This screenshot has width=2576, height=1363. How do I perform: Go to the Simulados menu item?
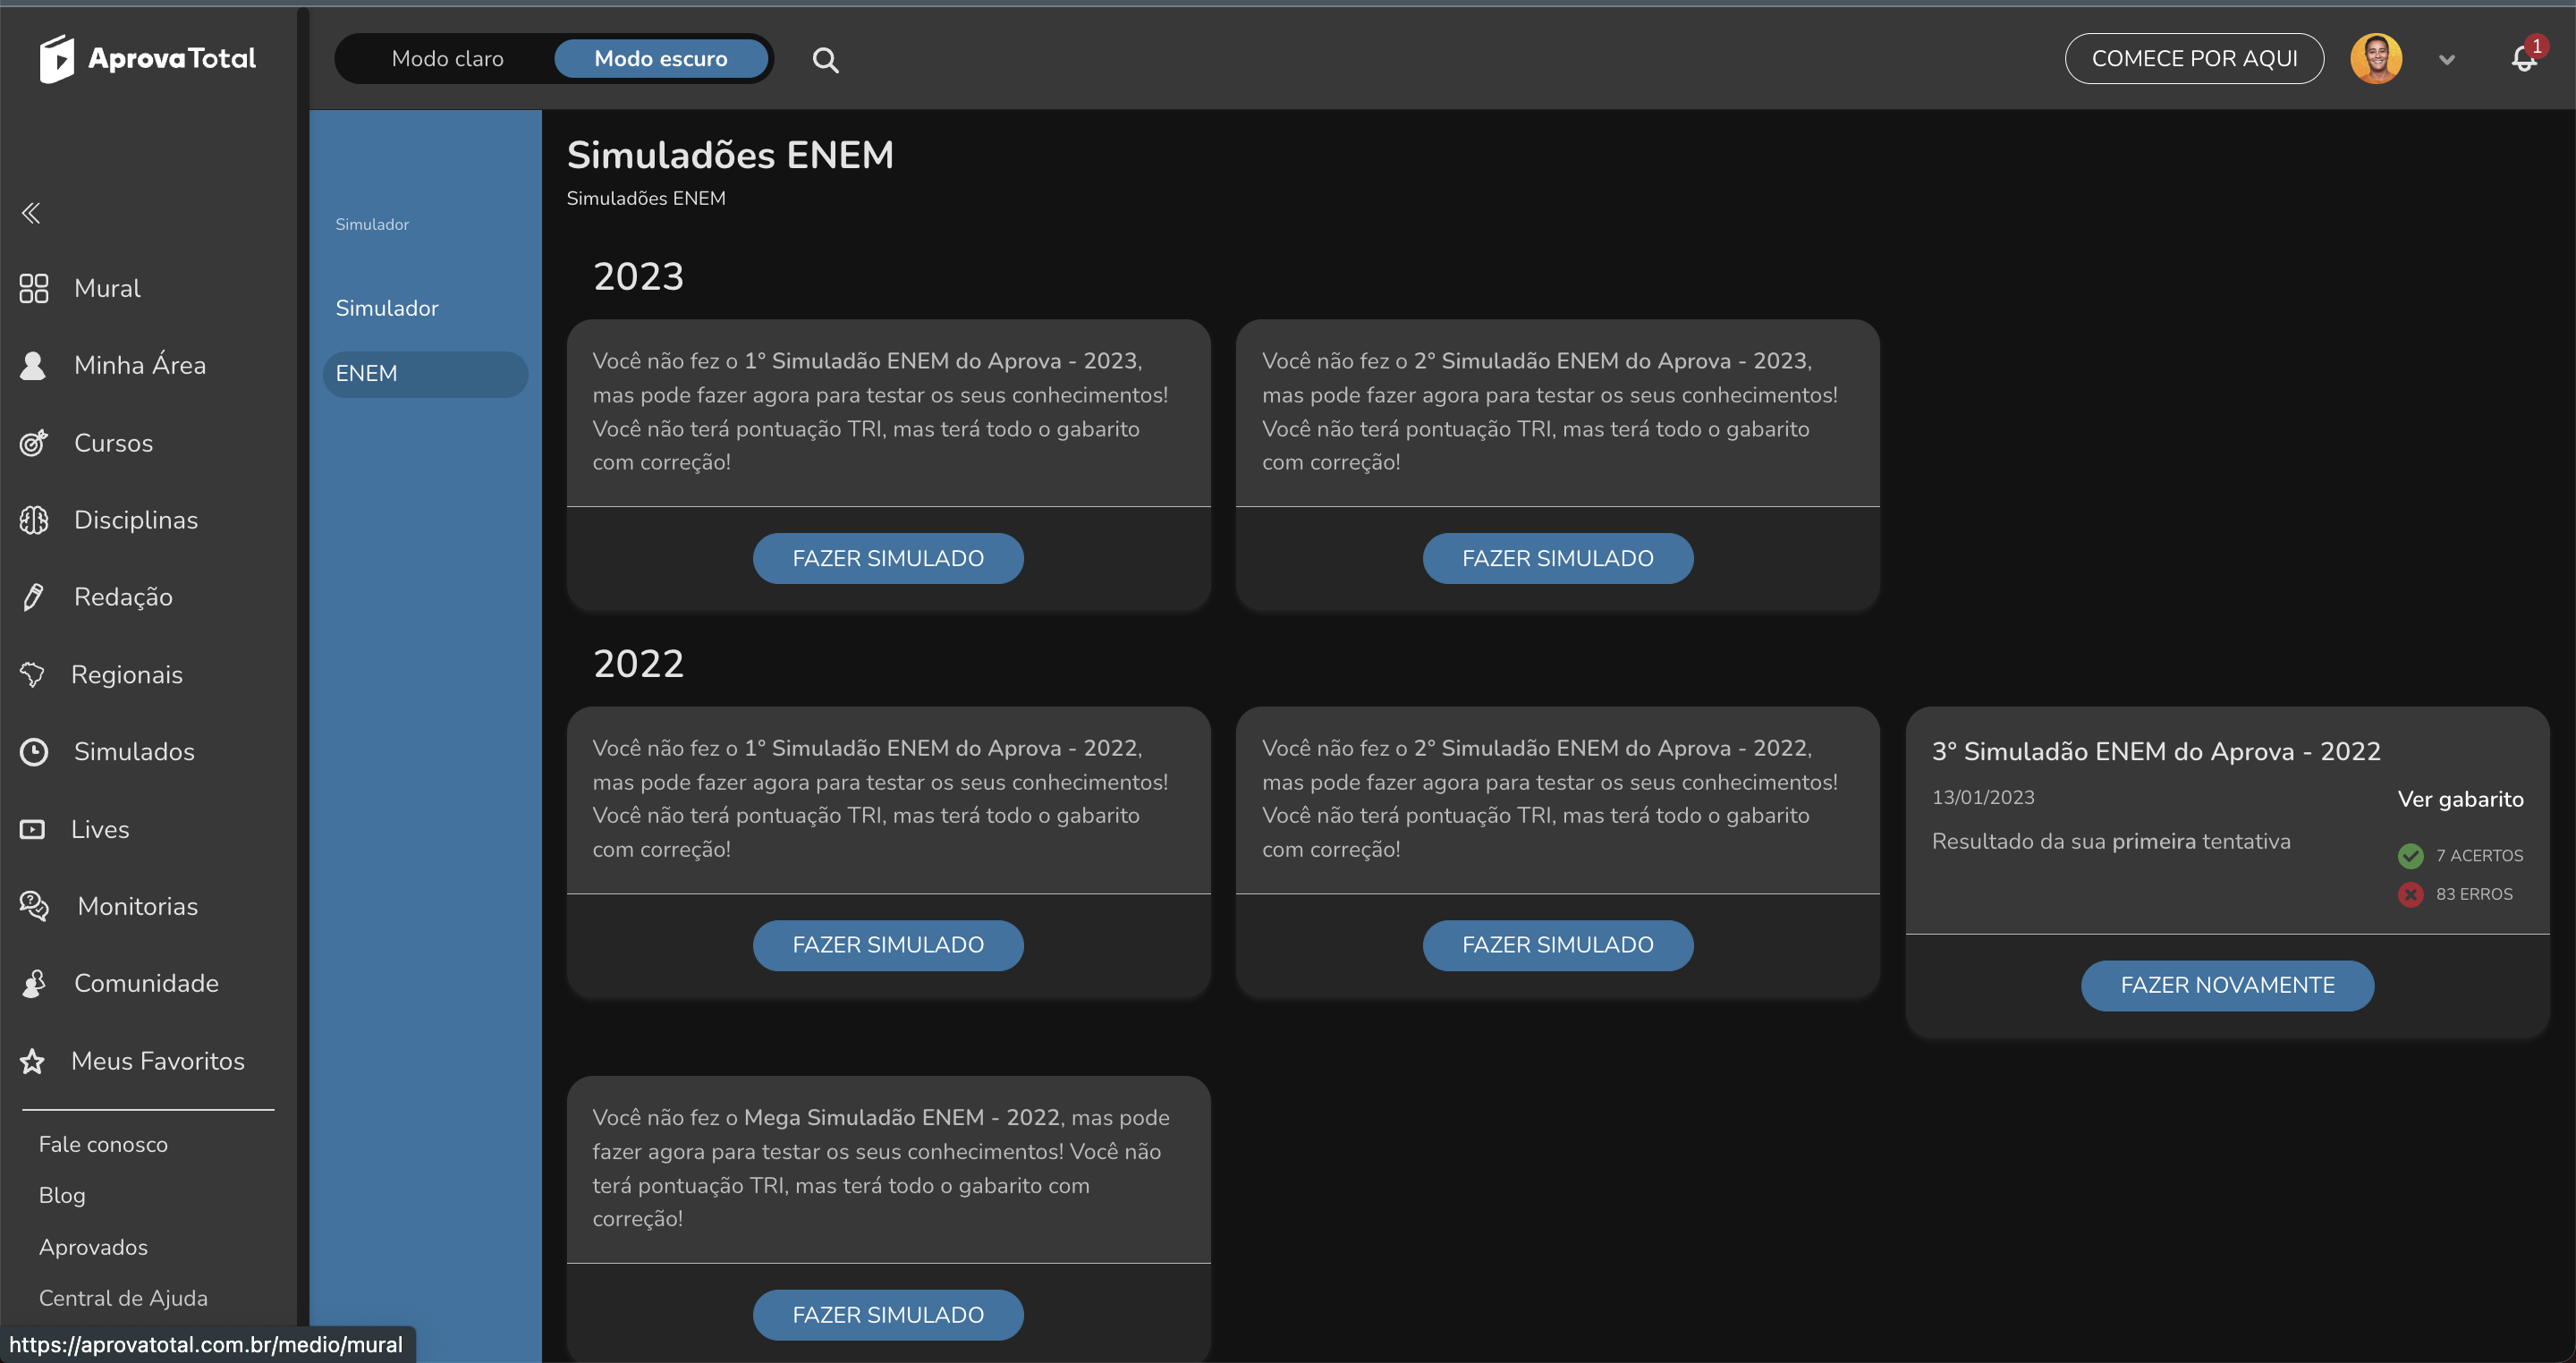(134, 752)
